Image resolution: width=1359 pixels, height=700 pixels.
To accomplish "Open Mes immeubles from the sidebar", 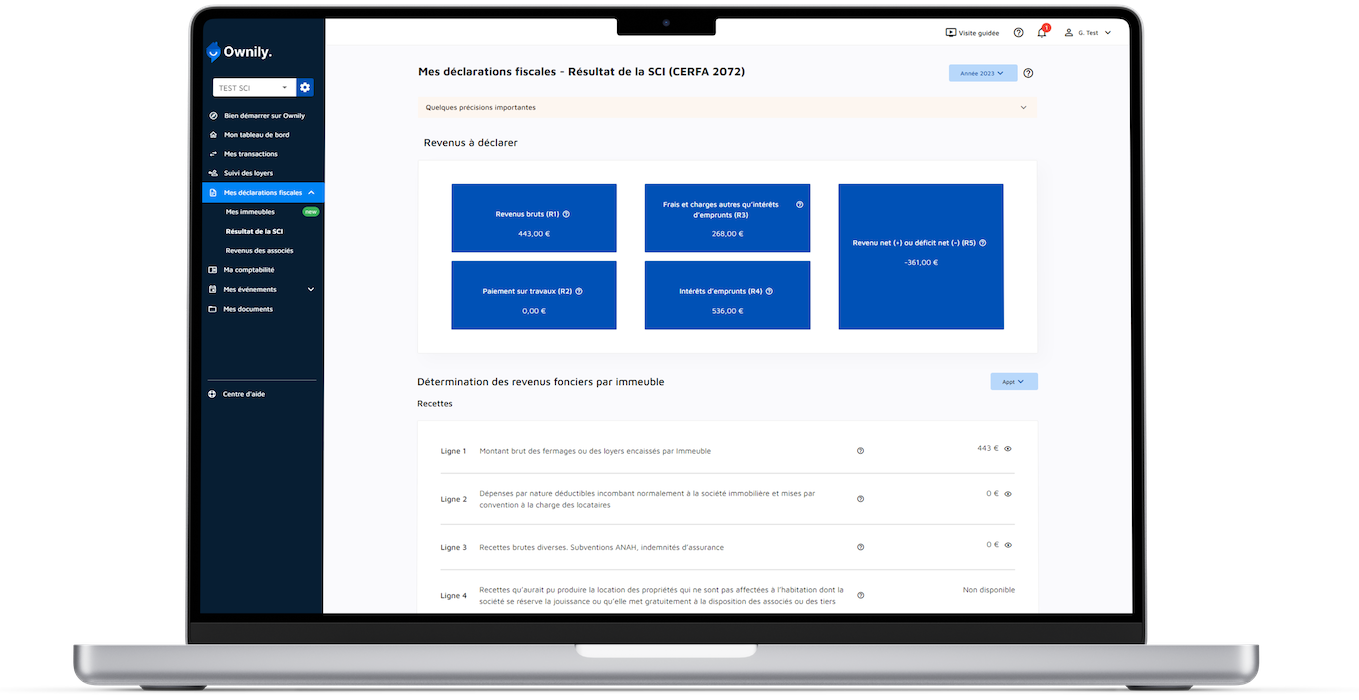I will tap(251, 211).
